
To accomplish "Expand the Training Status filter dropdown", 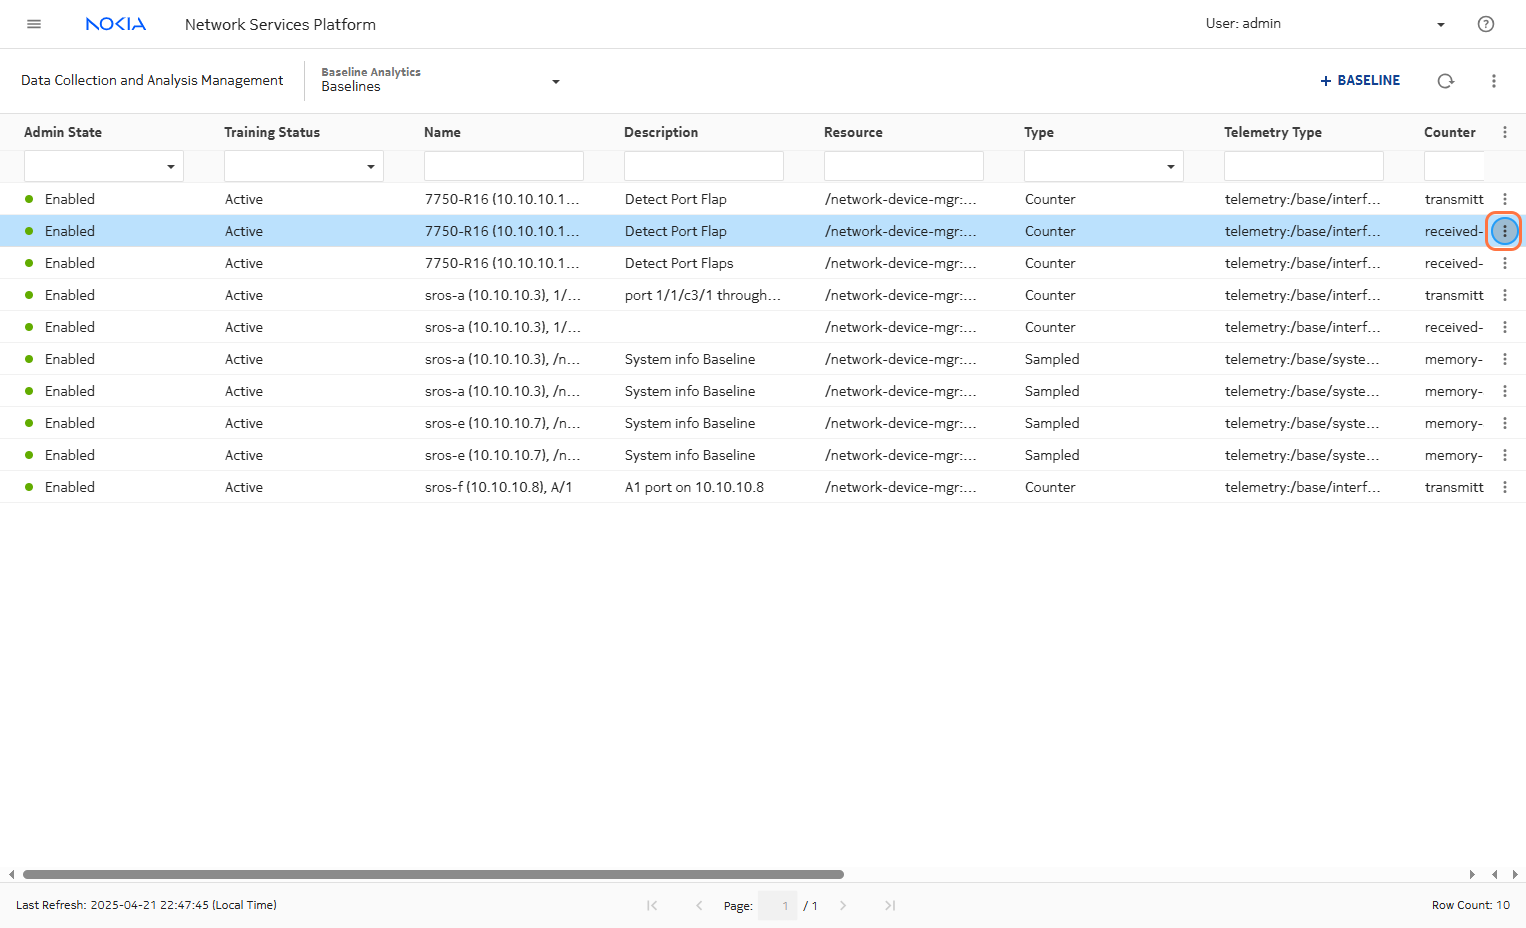I will pyautogui.click(x=370, y=166).
